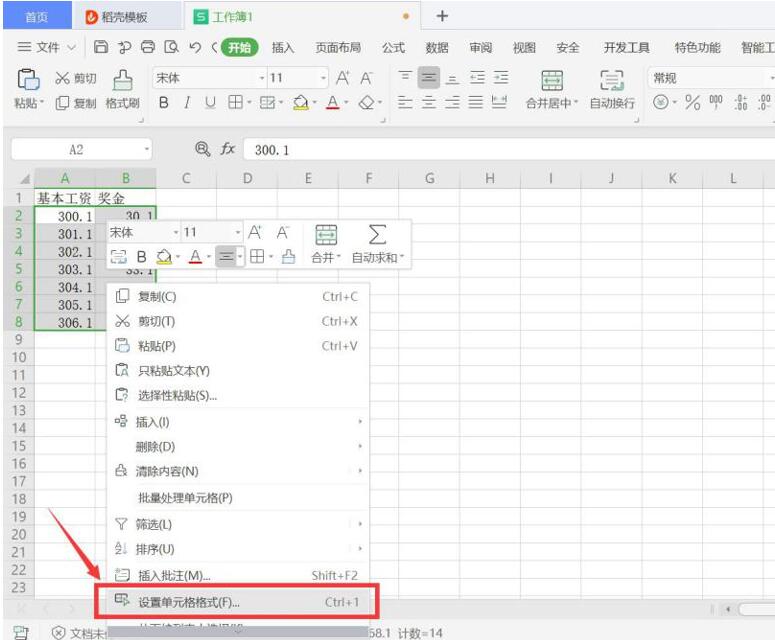The image size is (775, 640).
Task: Click the fx insert function icon
Action: click(227, 148)
